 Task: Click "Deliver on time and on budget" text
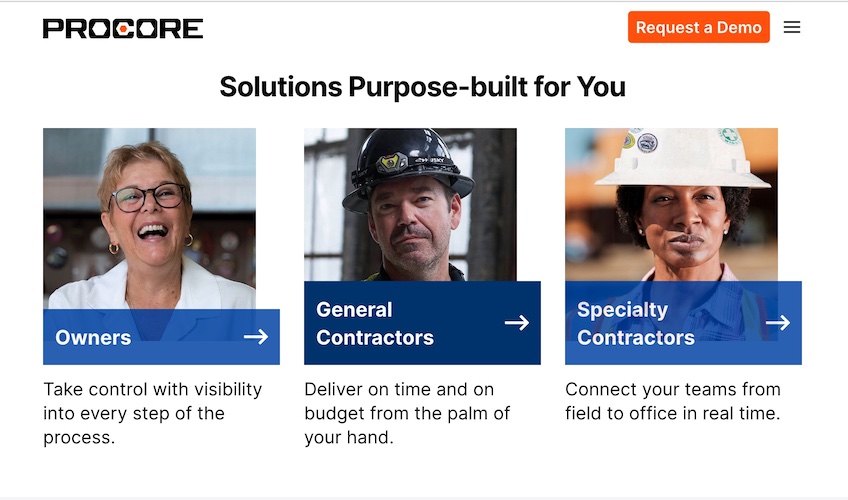(407, 413)
